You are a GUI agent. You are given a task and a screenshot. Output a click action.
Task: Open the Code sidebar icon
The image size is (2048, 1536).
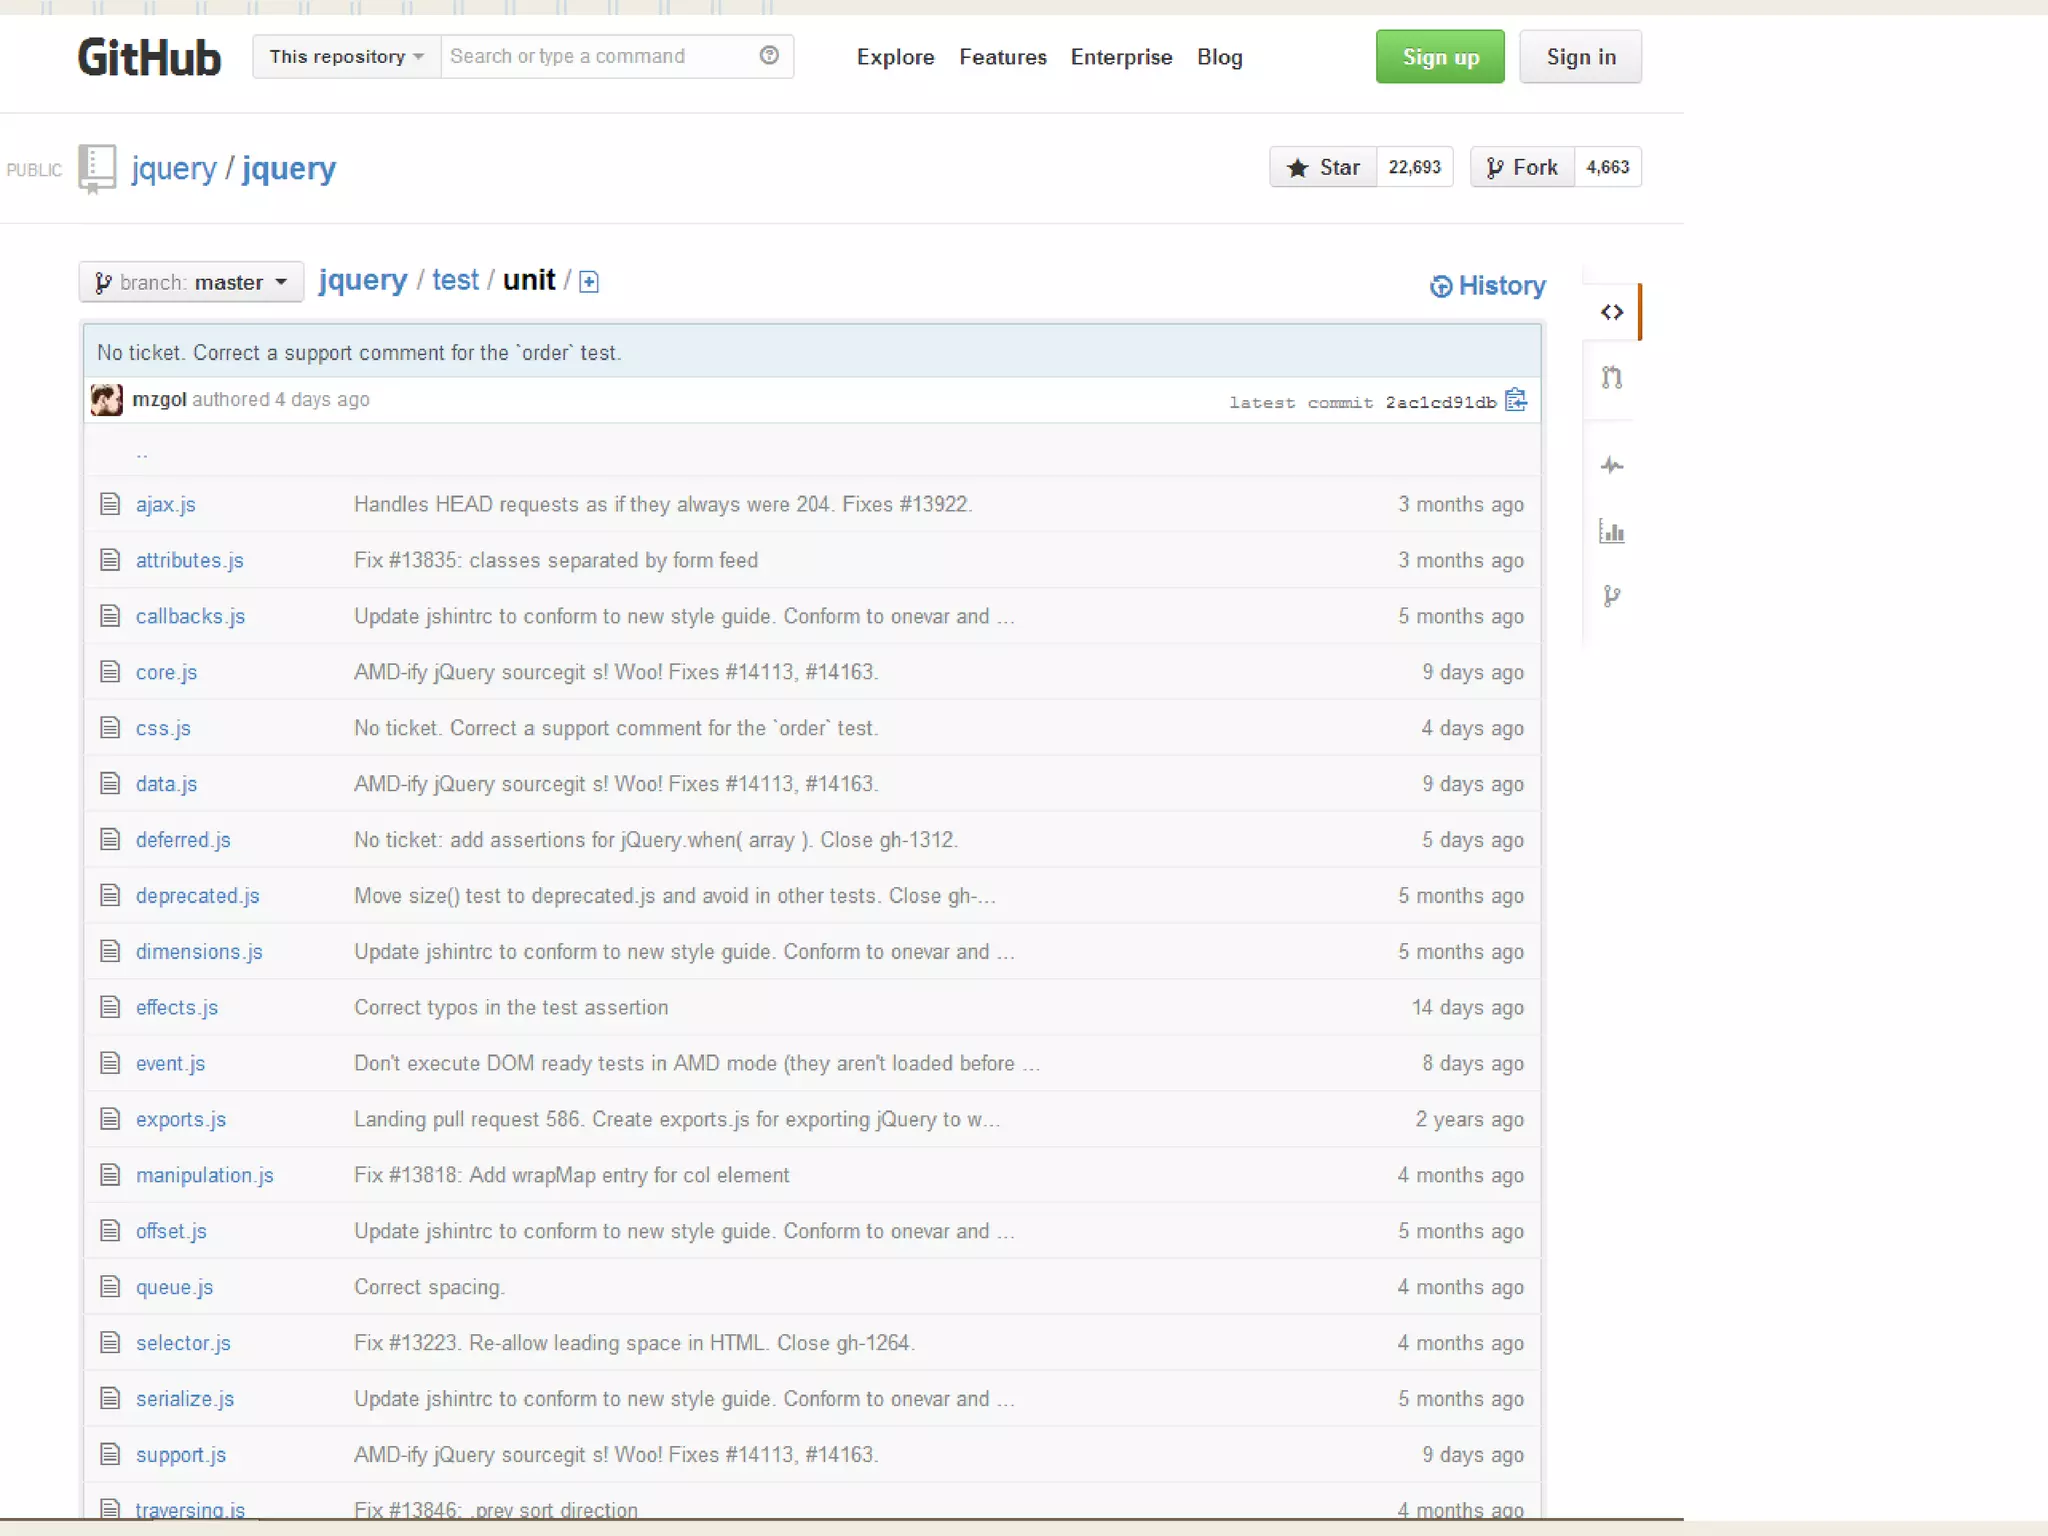pyautogui.click(x=1611, y=312)
